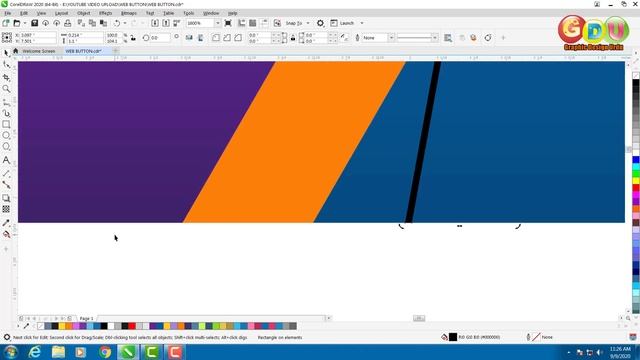
Task: Click the Export icon
Action: (x=166, y=23)
